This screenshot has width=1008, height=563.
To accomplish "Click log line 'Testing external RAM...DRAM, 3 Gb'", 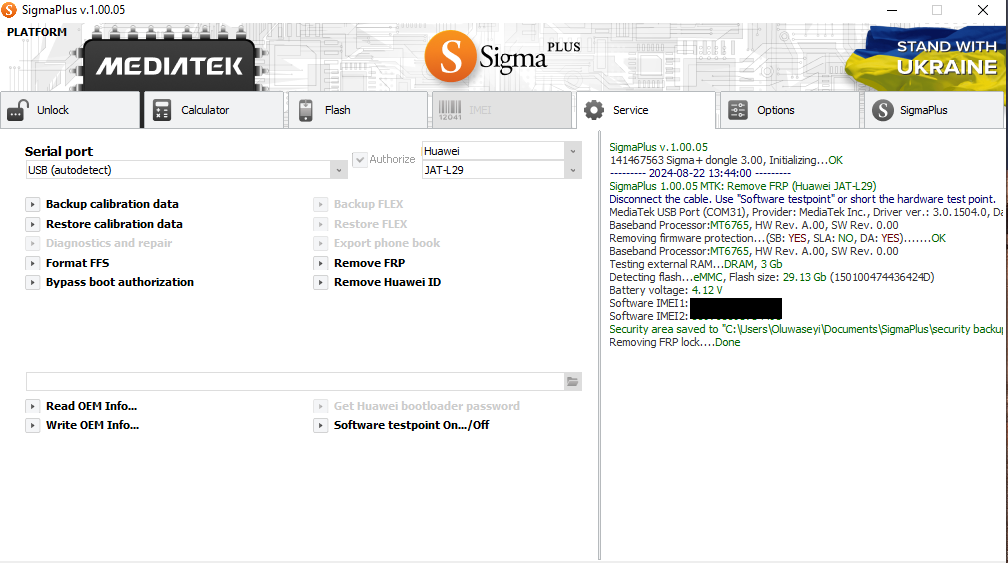I will [x=696, y=264].
